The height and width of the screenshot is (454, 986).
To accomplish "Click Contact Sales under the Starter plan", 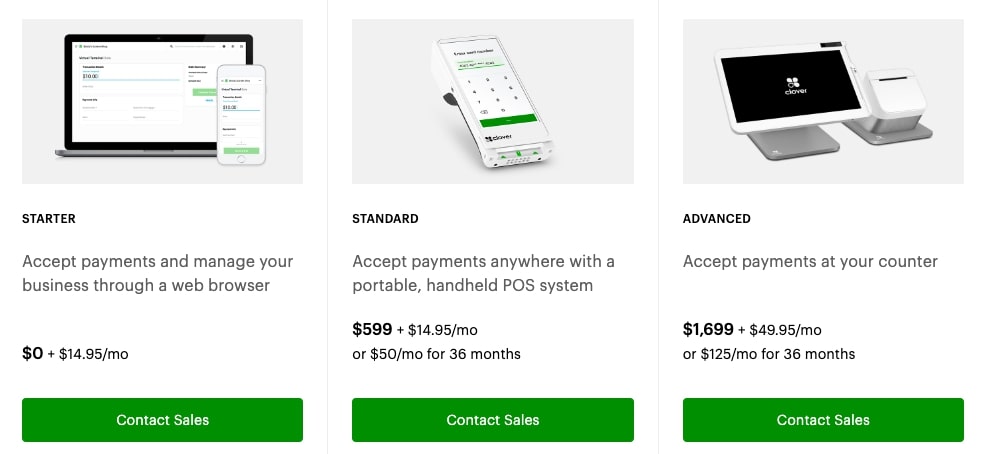I will 162,419.
